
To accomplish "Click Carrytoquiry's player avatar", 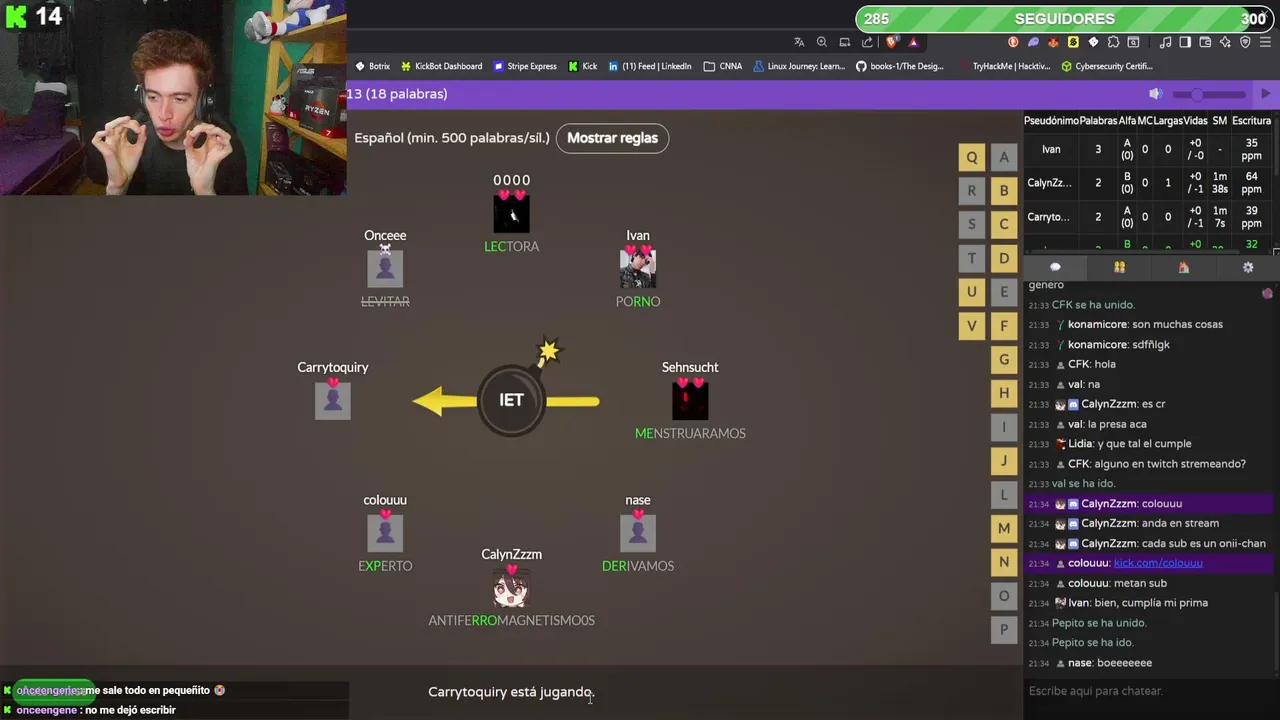I will tap(333, 400).
